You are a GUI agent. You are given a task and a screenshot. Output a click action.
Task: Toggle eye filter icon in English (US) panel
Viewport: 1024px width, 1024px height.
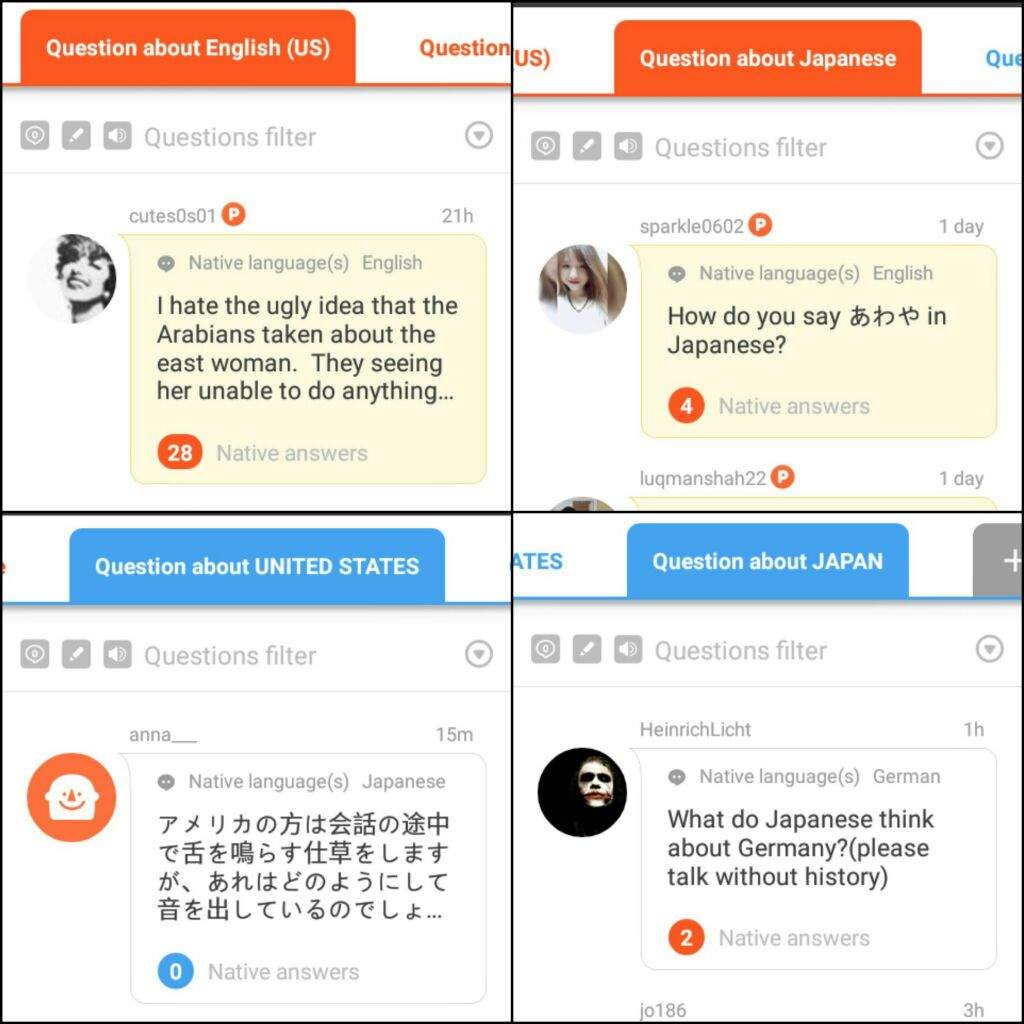(35, 136)
